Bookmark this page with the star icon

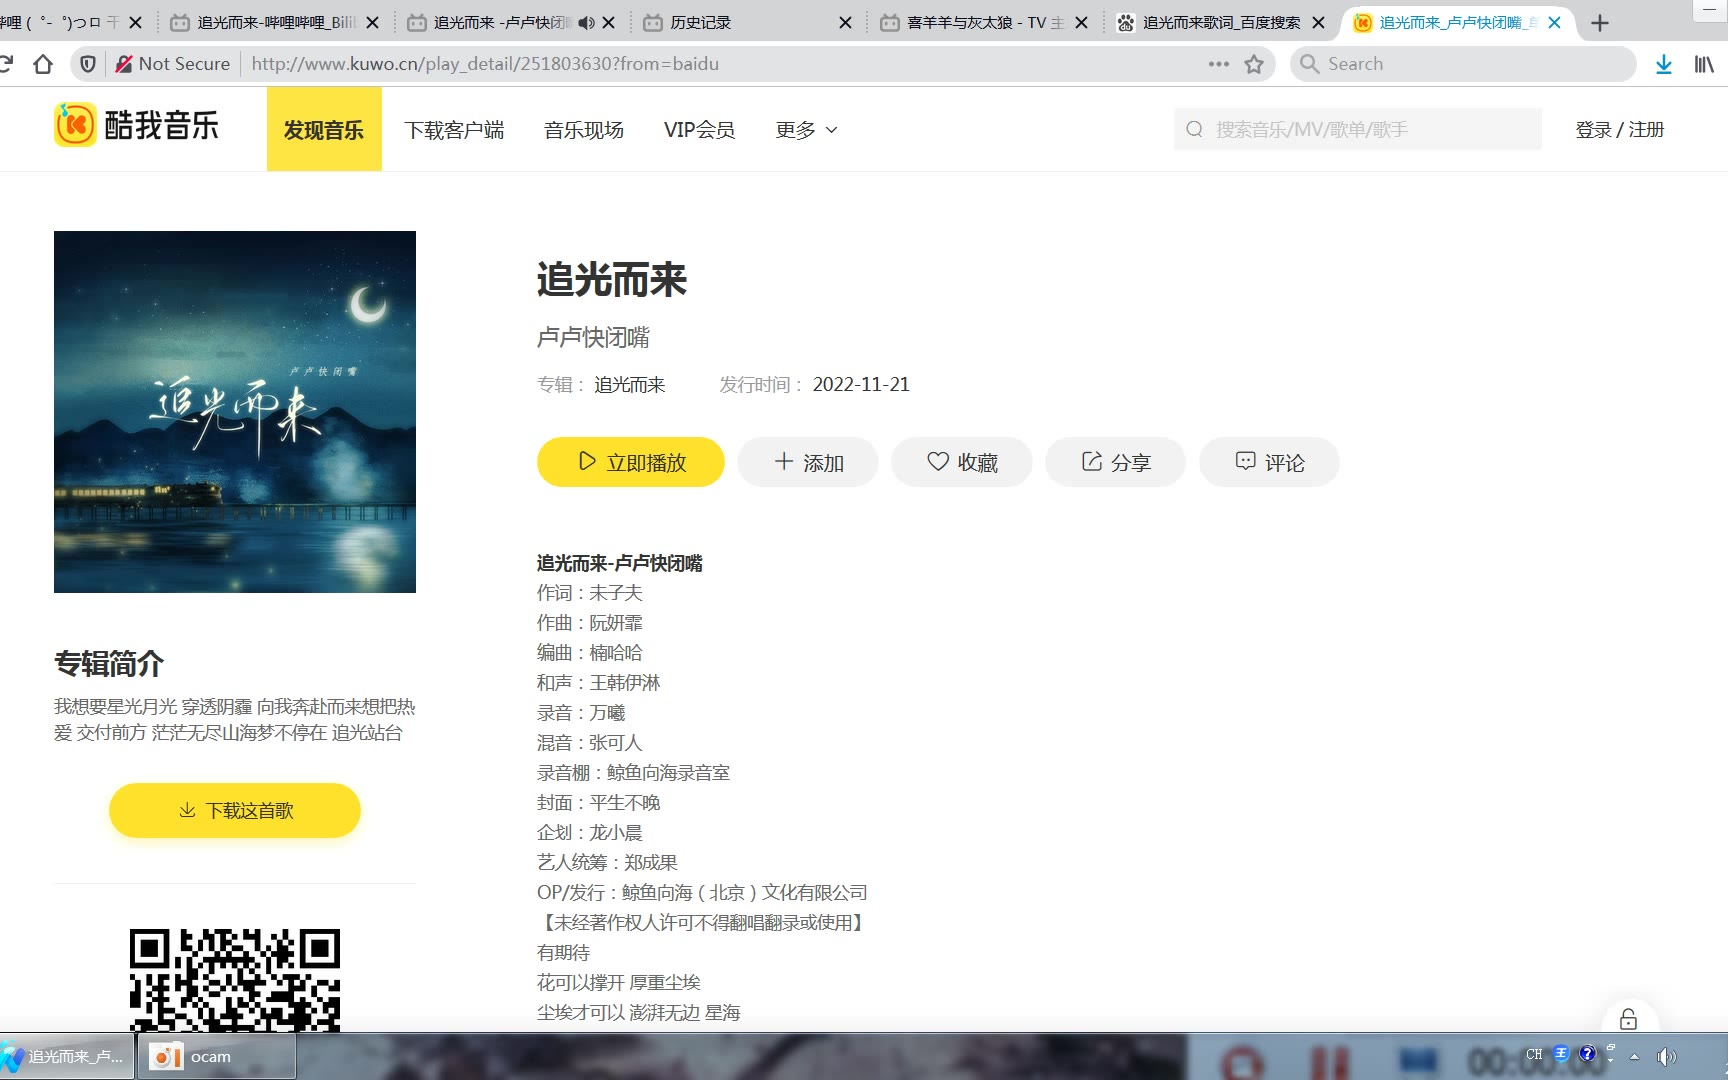(x=1254, y=64)
